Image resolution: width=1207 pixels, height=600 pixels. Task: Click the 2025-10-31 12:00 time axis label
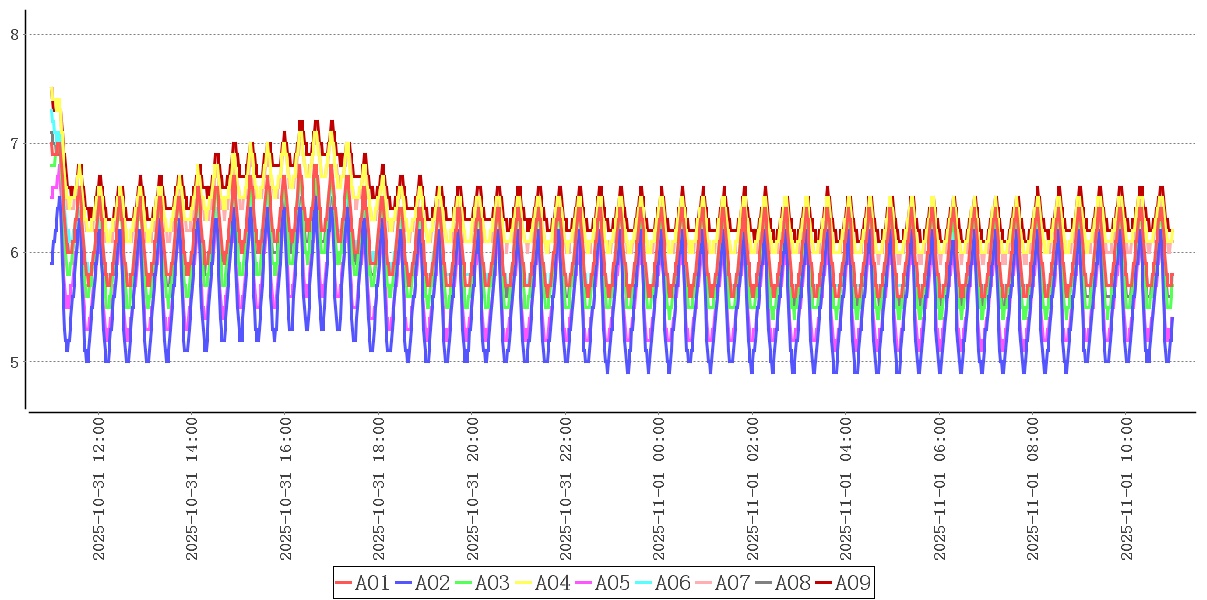[99, 489]
